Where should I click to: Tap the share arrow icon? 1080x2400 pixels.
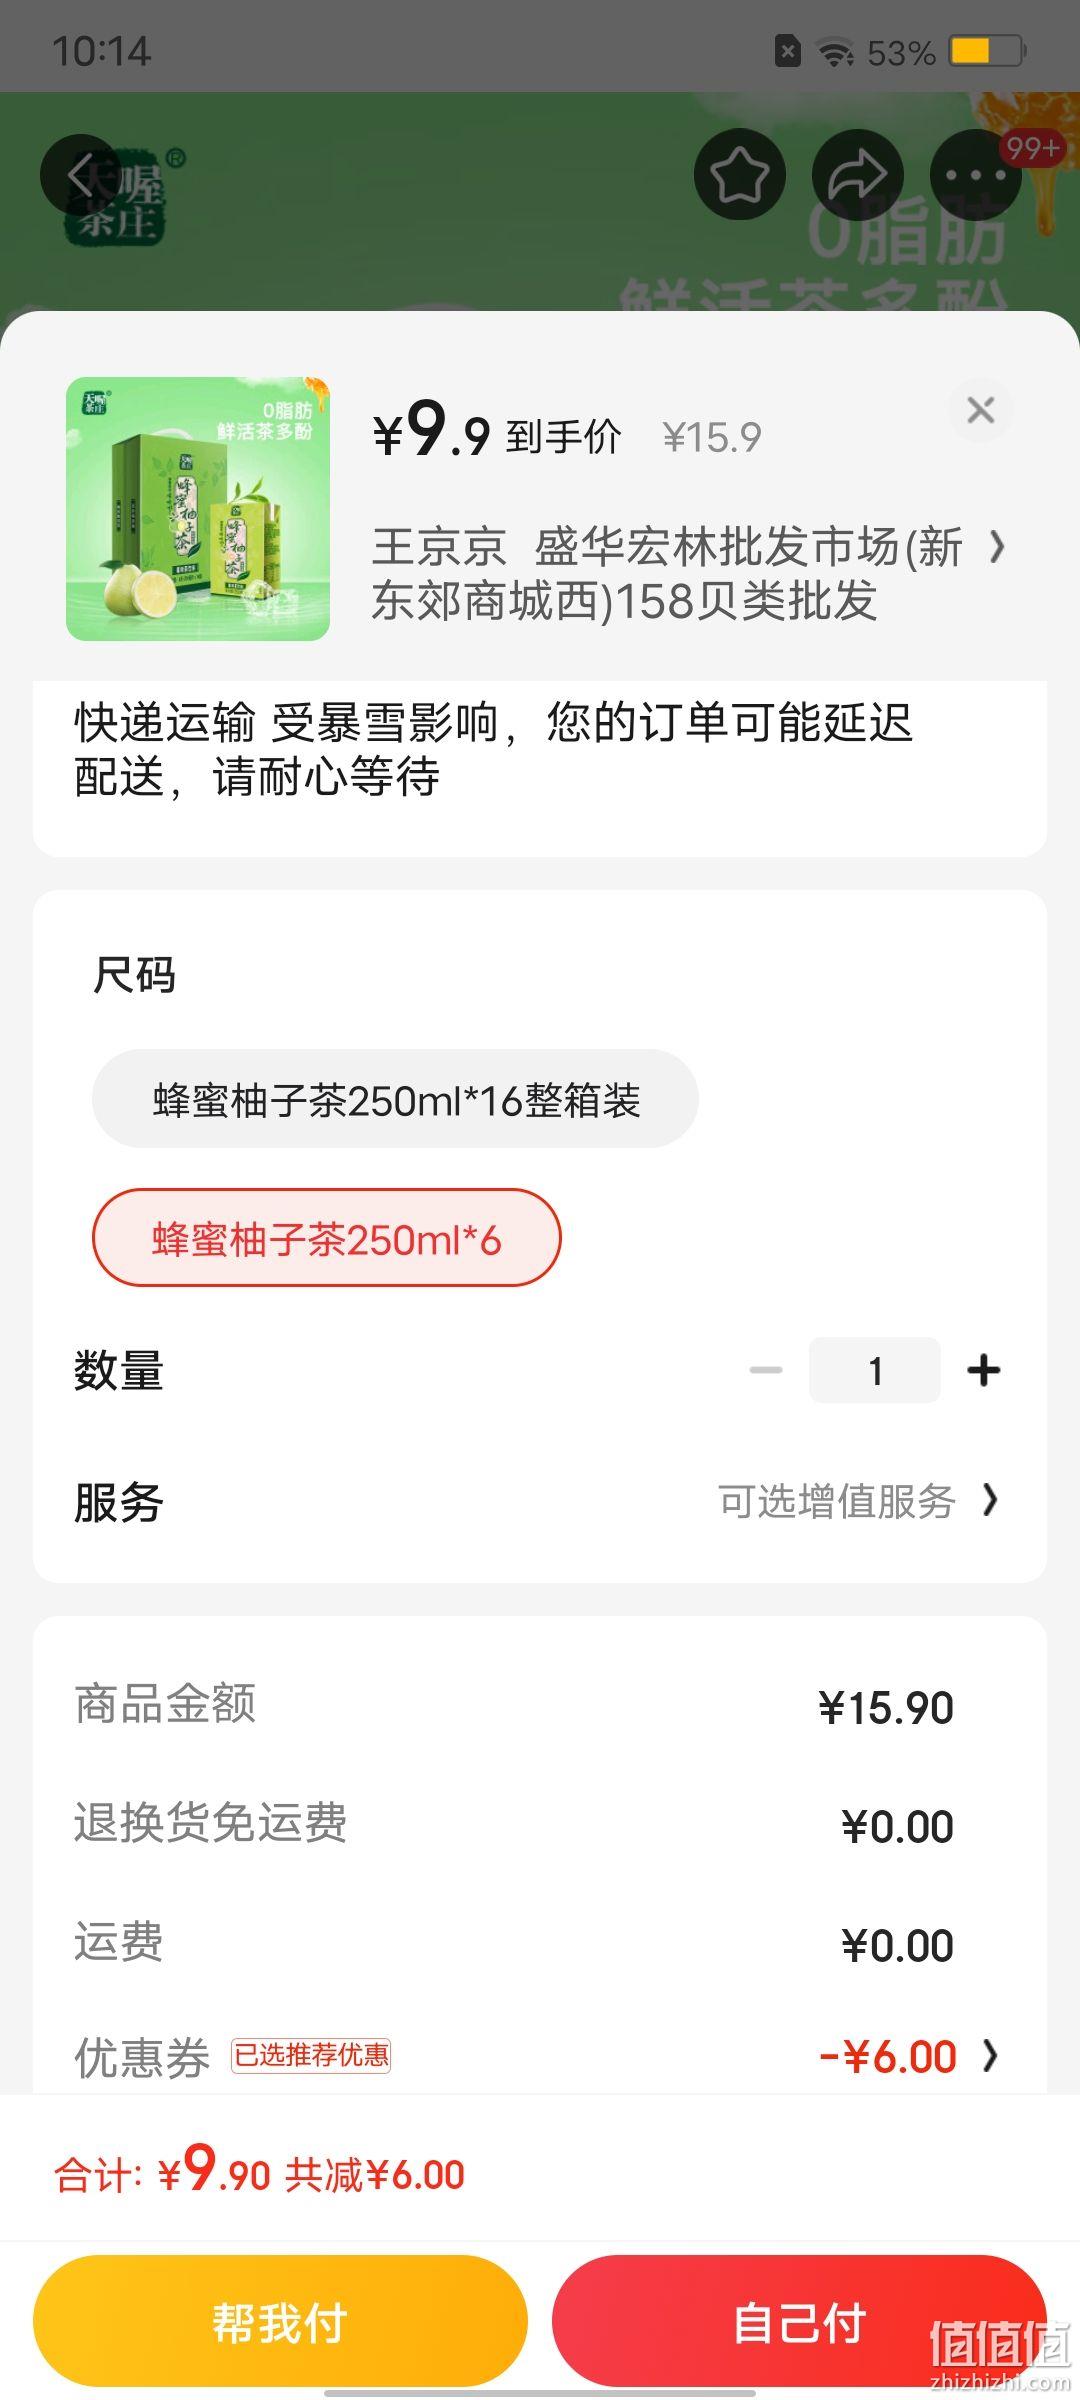pyautogui.click(x=858, y=175)
